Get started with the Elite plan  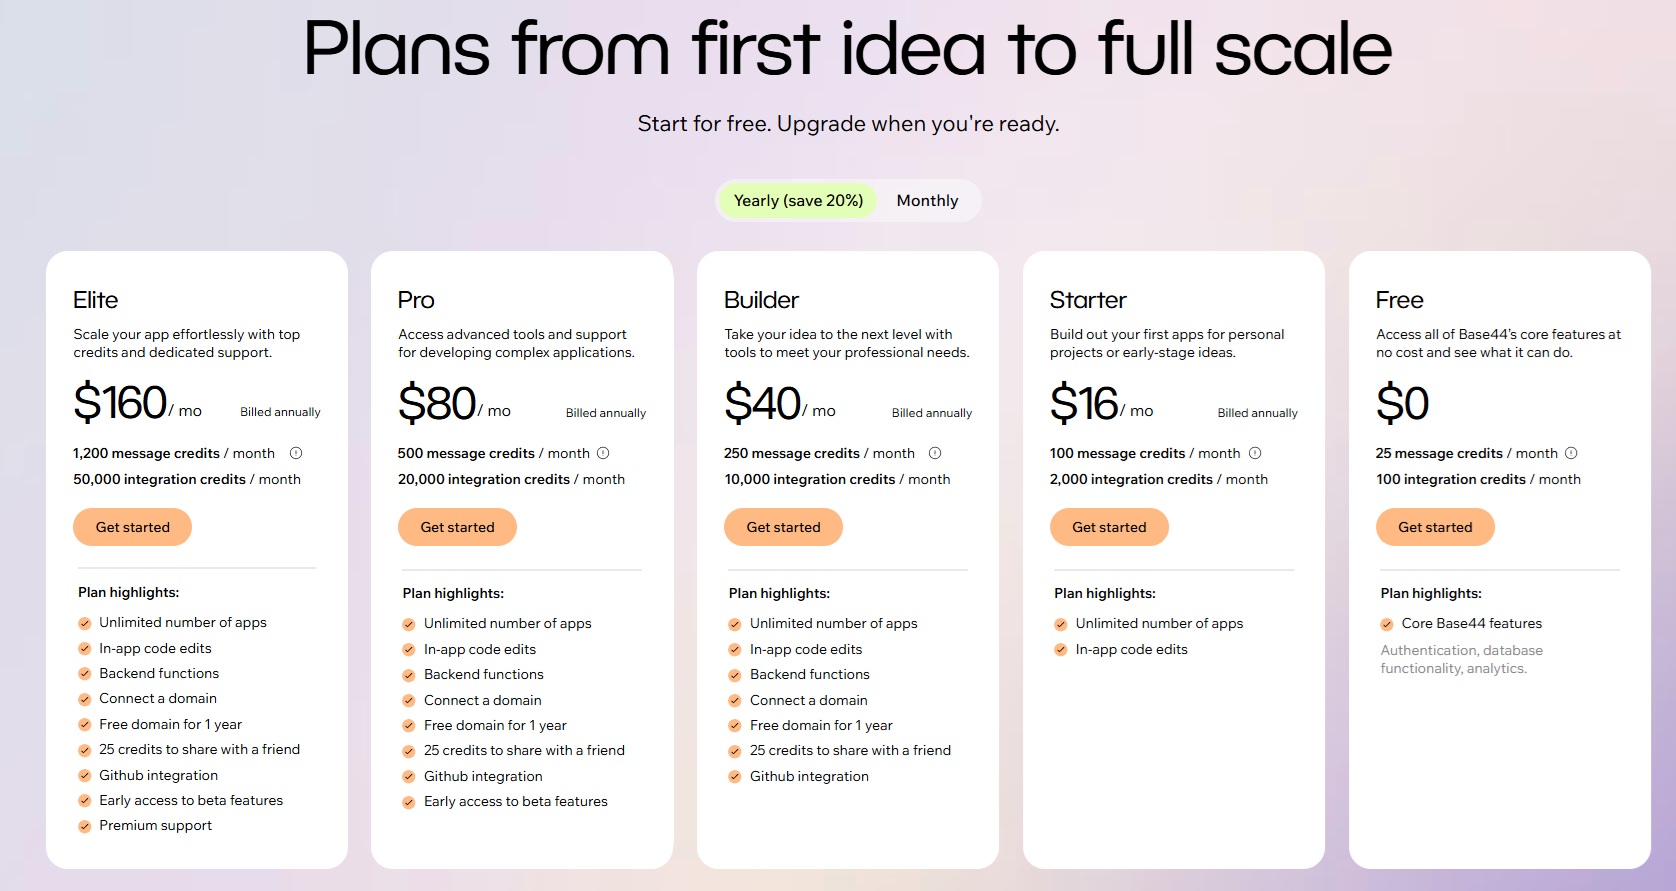click(132, 527)
